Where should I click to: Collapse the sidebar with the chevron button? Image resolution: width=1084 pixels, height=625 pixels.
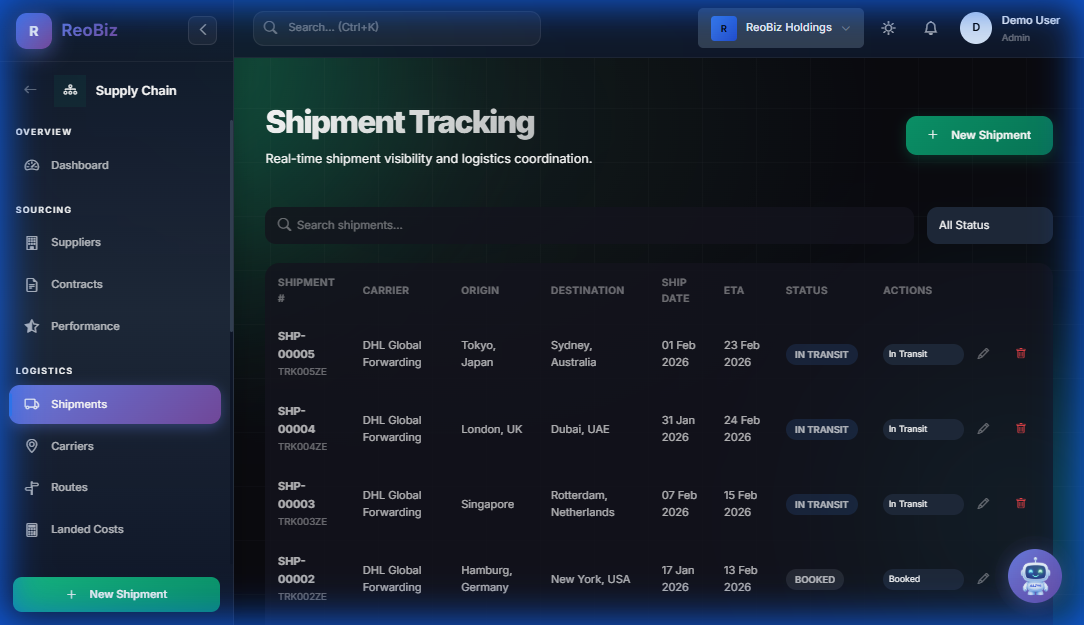point(203,30)
